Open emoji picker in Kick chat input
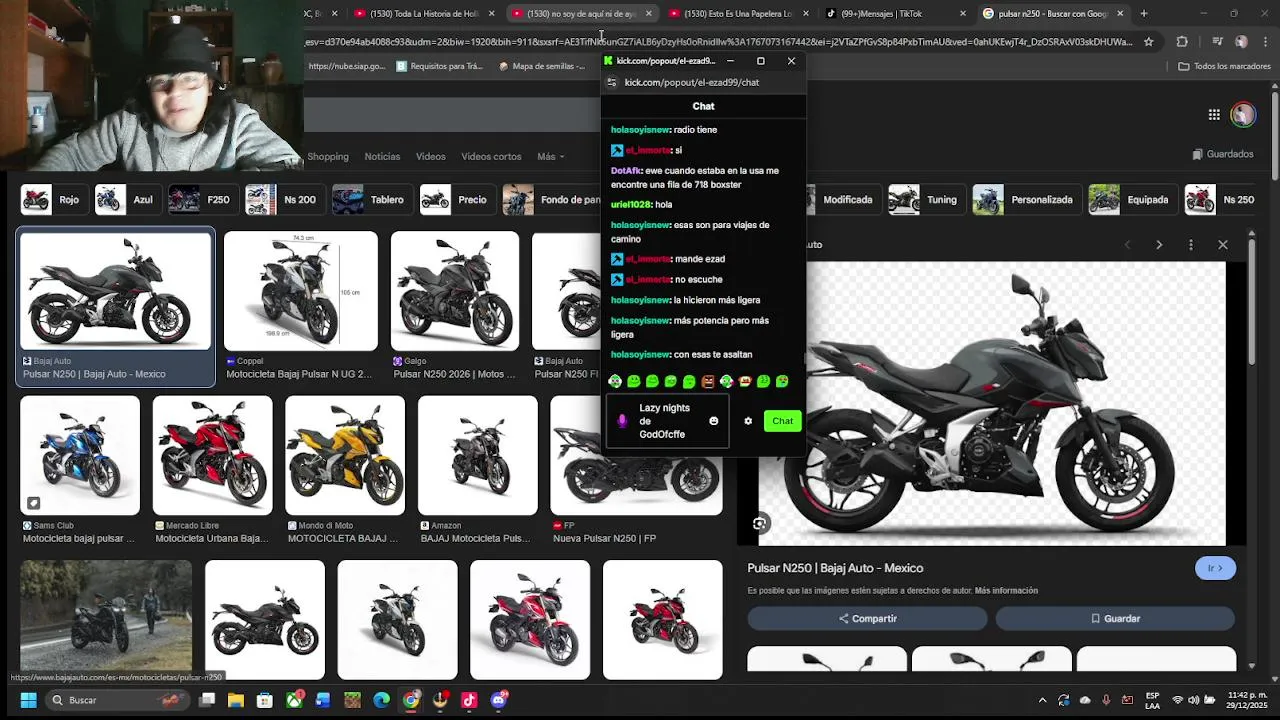 click(x=714, y=421)
